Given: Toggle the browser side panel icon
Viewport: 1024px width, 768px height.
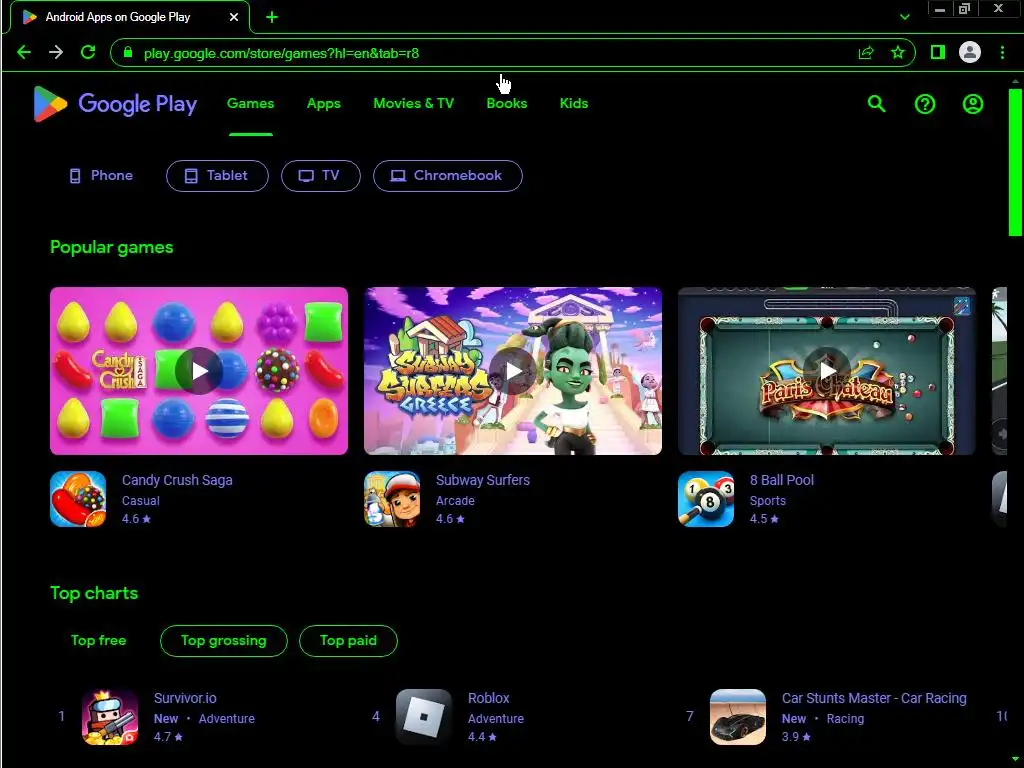Looking at the screenshot, I should coord(938,52).
